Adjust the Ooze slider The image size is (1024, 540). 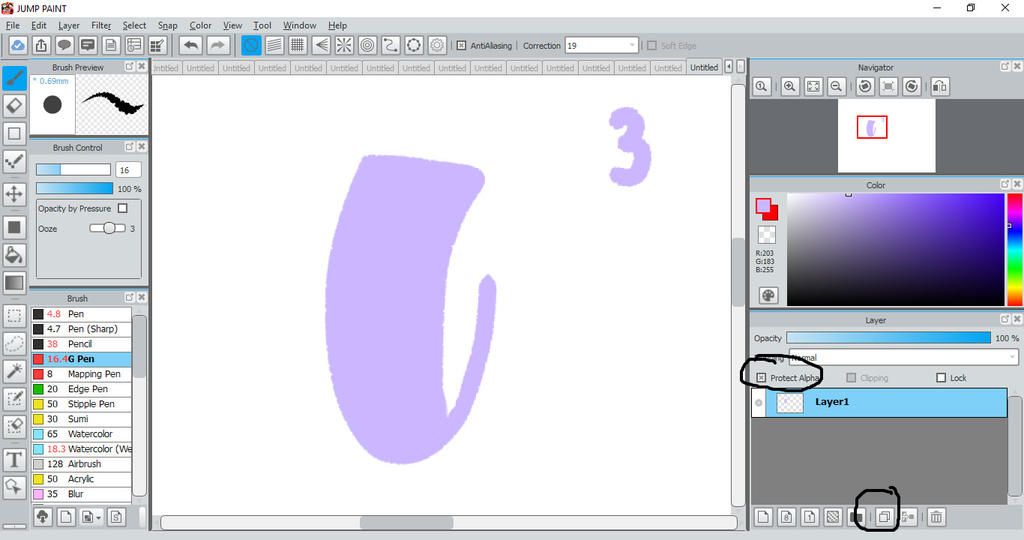(107, 228)
